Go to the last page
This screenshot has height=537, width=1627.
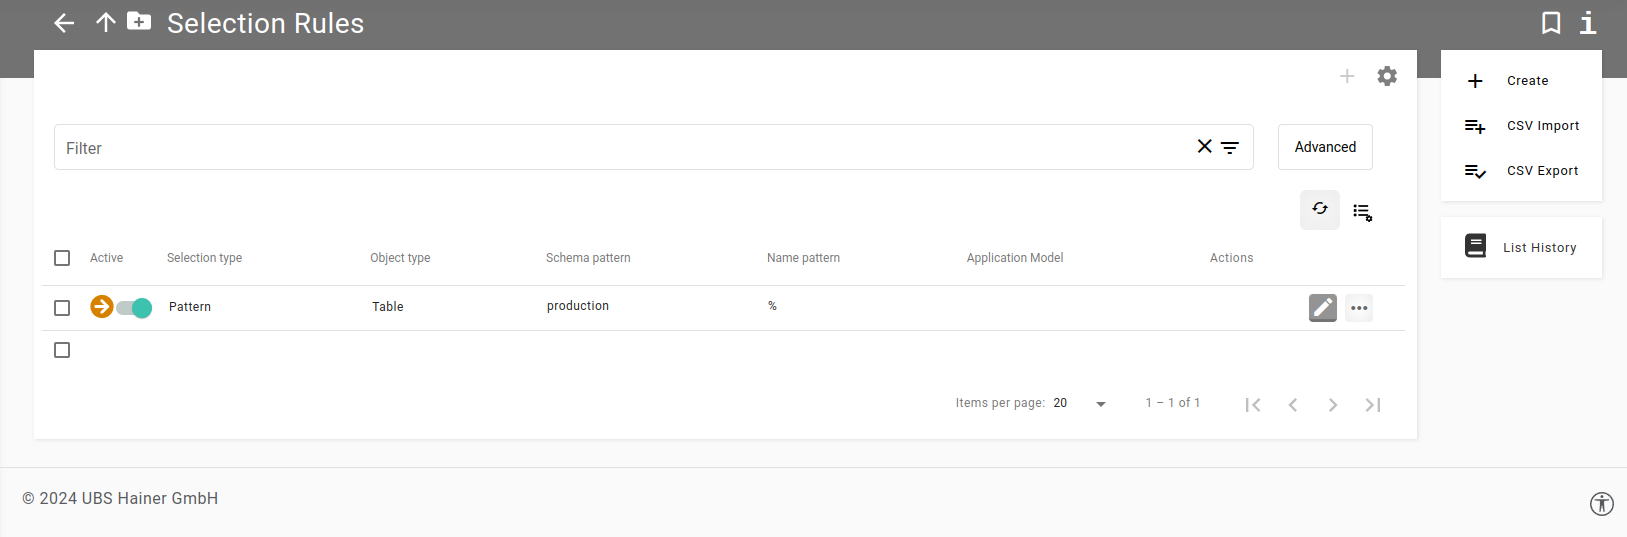1373,405
